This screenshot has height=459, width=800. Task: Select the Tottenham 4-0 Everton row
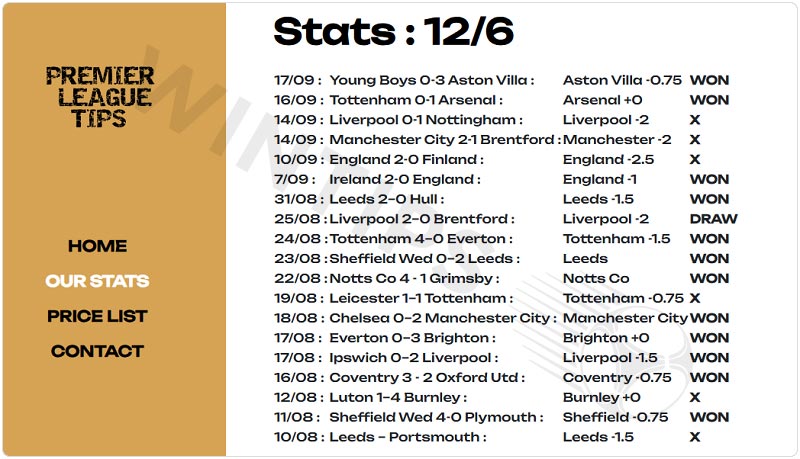420,239
